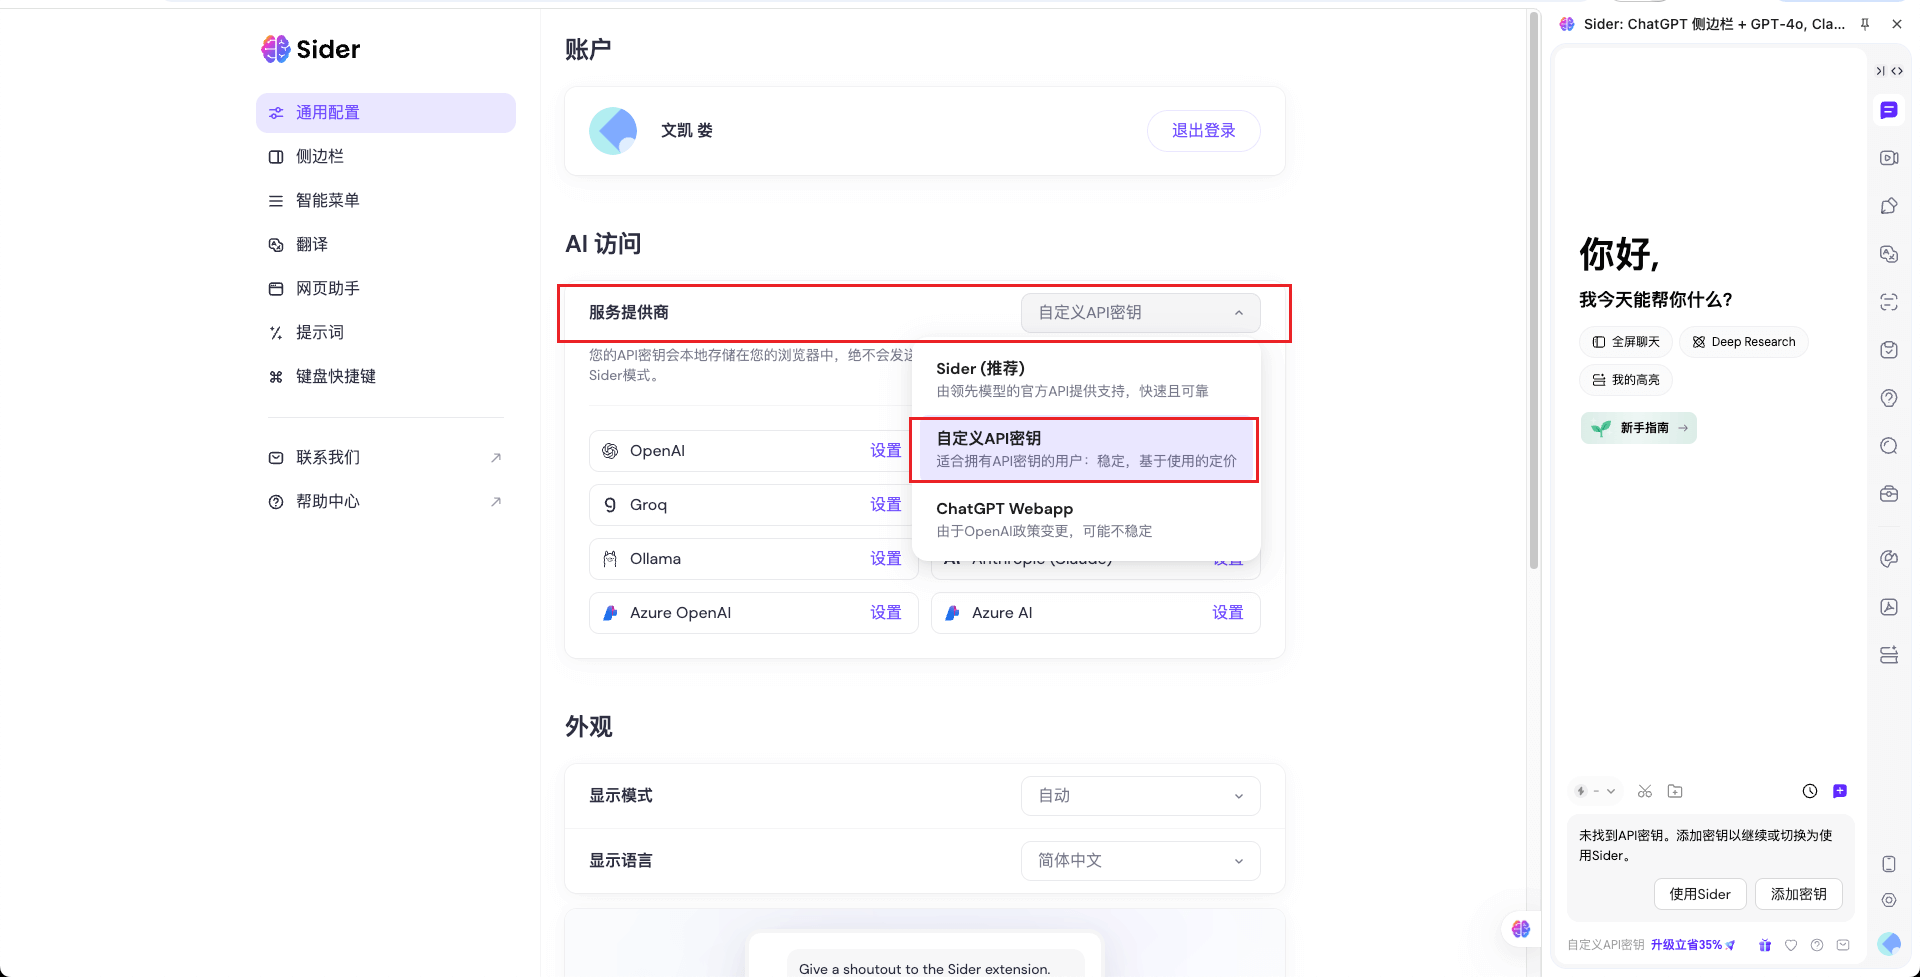Image resolution: width=1920 pixels, height=977 pixels.
Task: Click the 升级立省35% upgrade link
Action: pos(1686,944)
